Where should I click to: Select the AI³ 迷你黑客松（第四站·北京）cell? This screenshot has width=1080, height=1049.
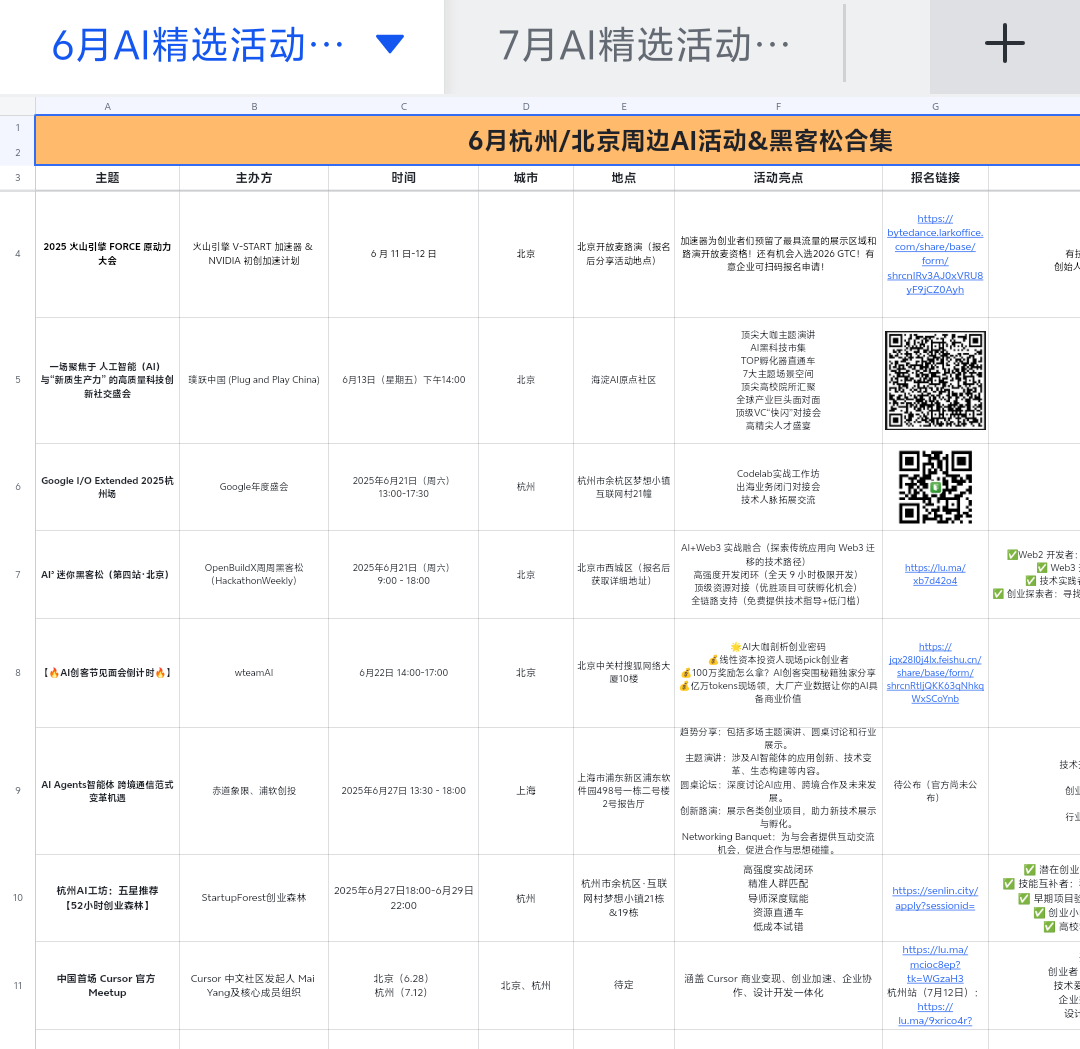tap(107, 574)
